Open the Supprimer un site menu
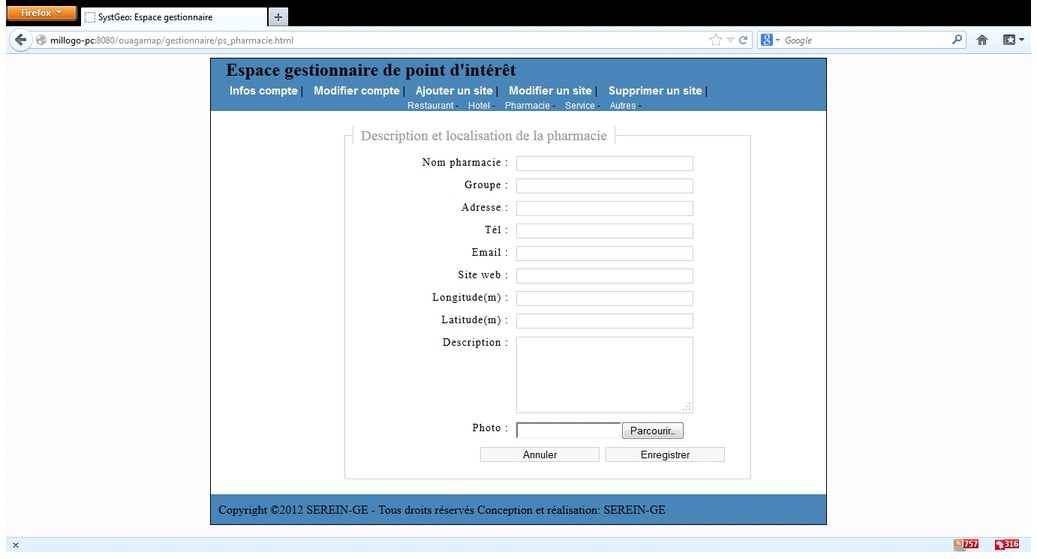Image resolution: width=1037 pixels, height=559 pixels. pyautogui.click(x=655, y=91)
